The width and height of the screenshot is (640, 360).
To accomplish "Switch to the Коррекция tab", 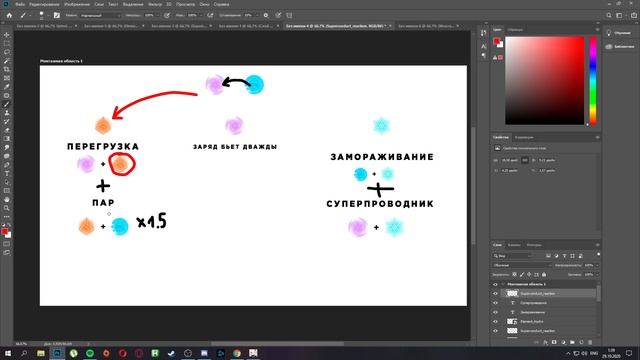I will [x=524, y=138].
